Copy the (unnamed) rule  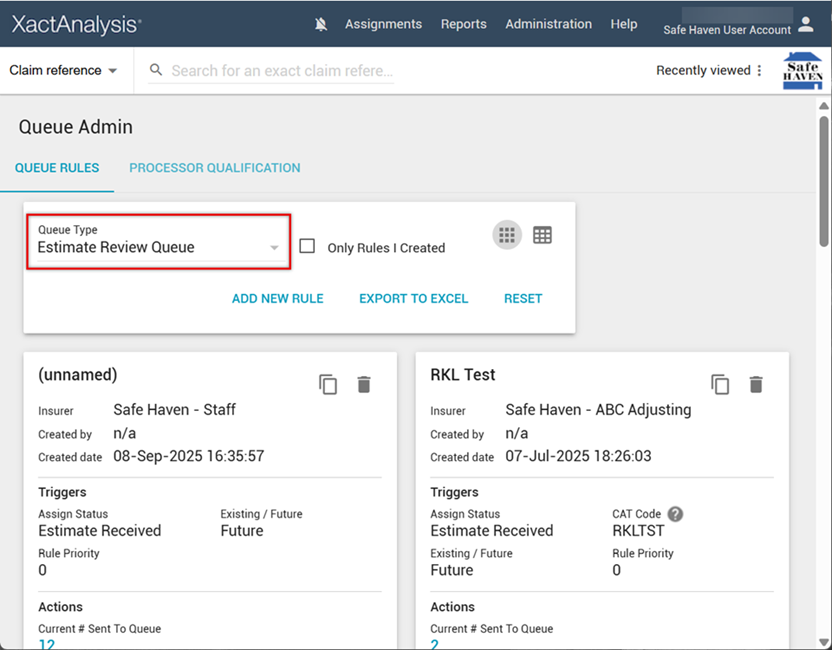coord(328,385)
